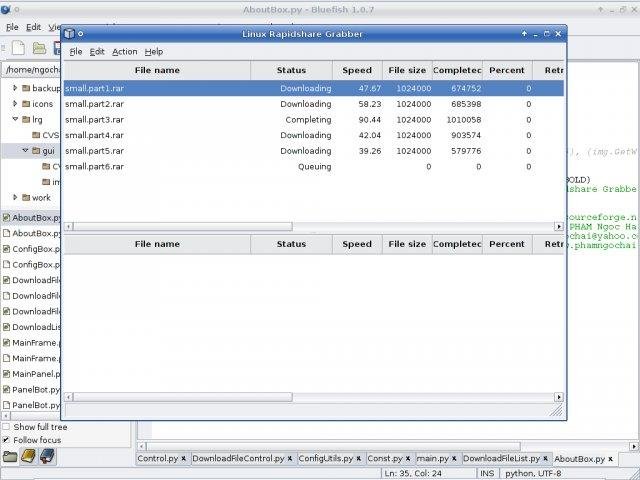The width and height of the screenshot is (640, 480).
Task: Click the gui folder icon in the tree
Action: [36, 151]
